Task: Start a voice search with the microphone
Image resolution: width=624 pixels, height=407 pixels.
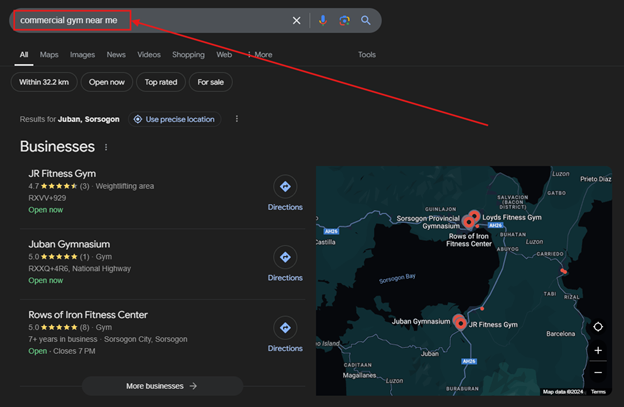Action: (322, 20)
